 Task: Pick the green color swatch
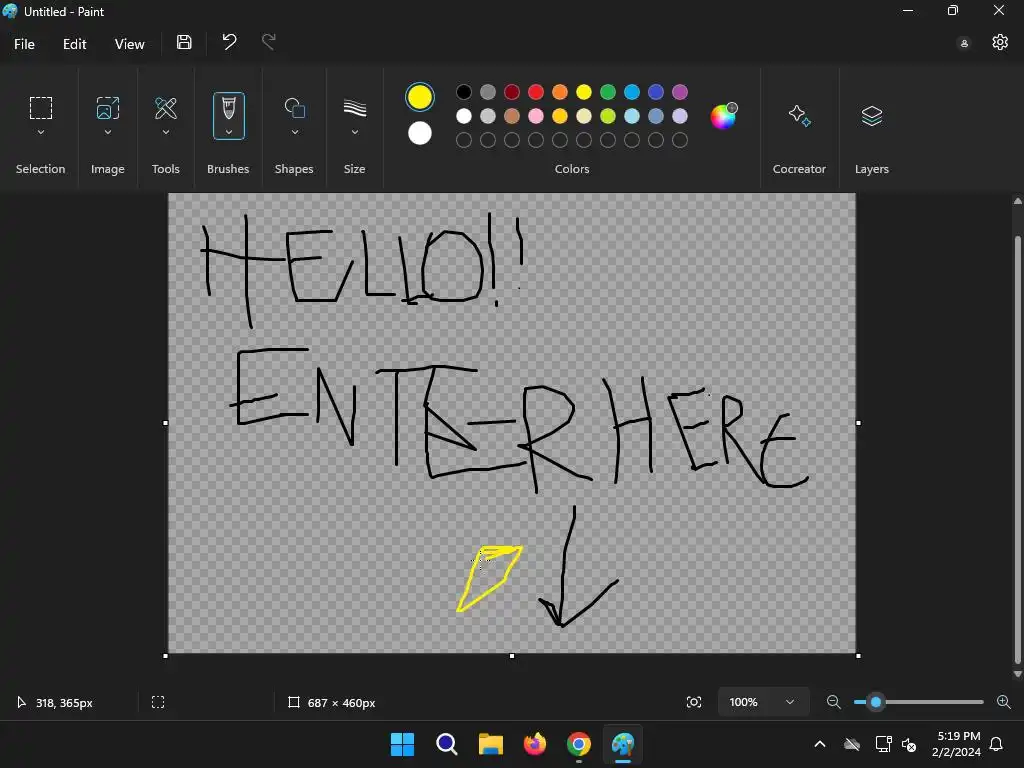[608, 92]
